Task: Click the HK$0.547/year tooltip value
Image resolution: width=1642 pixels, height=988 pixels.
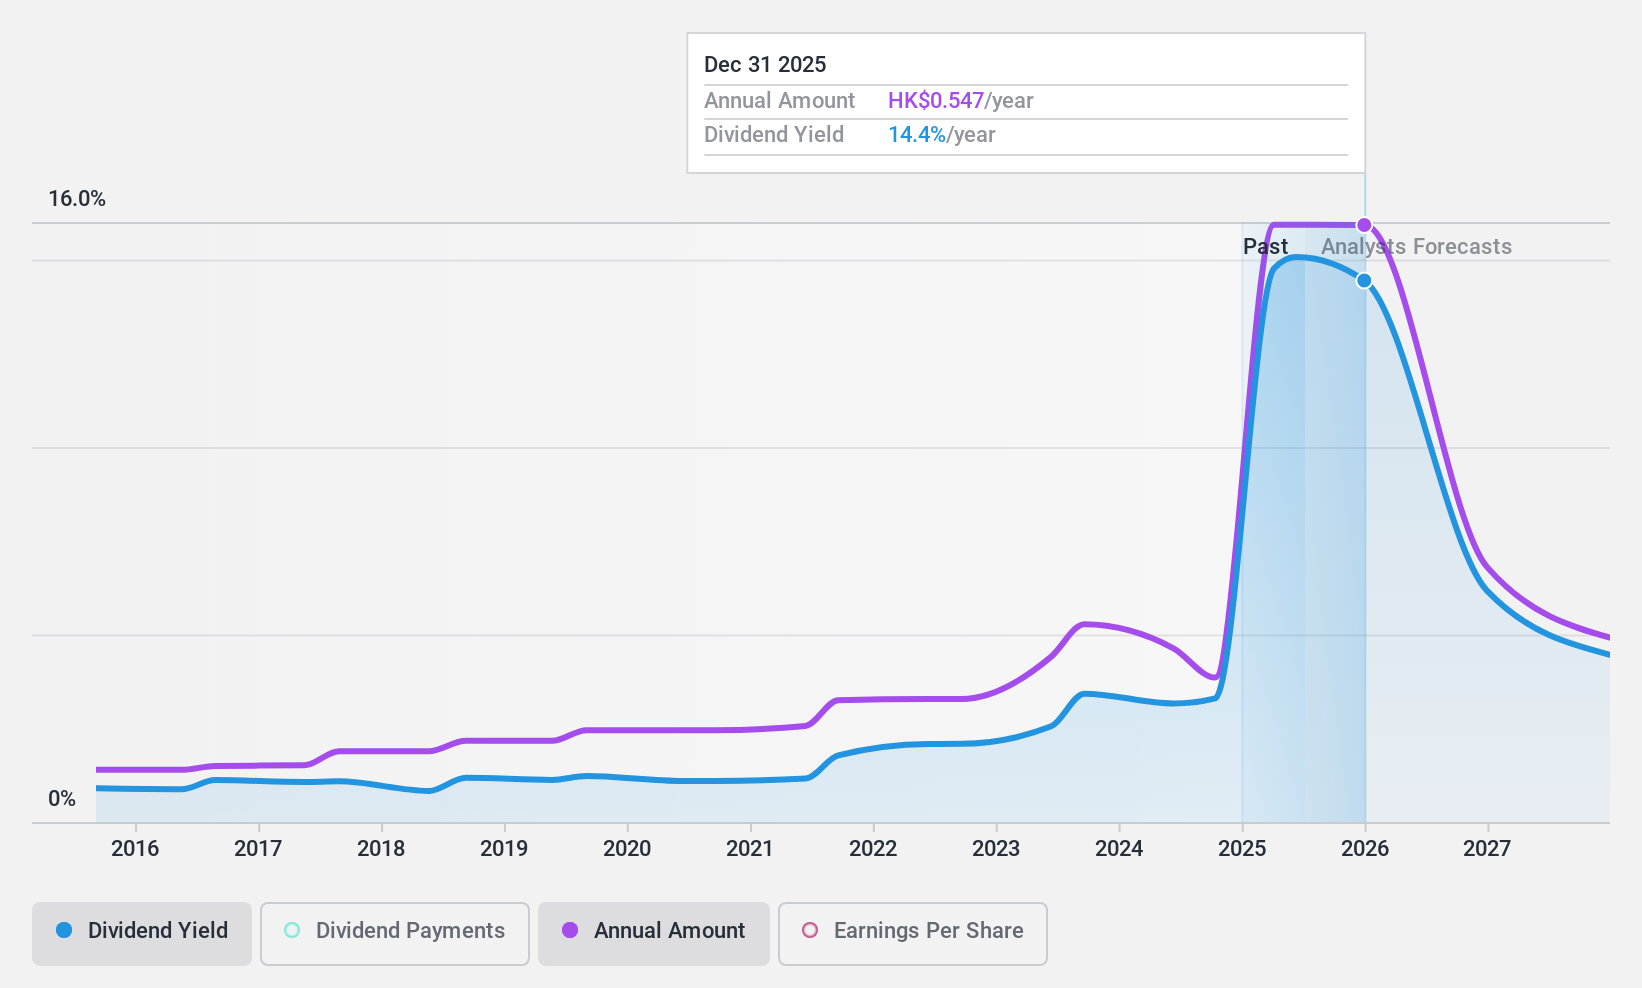Action: click(960, 101)
